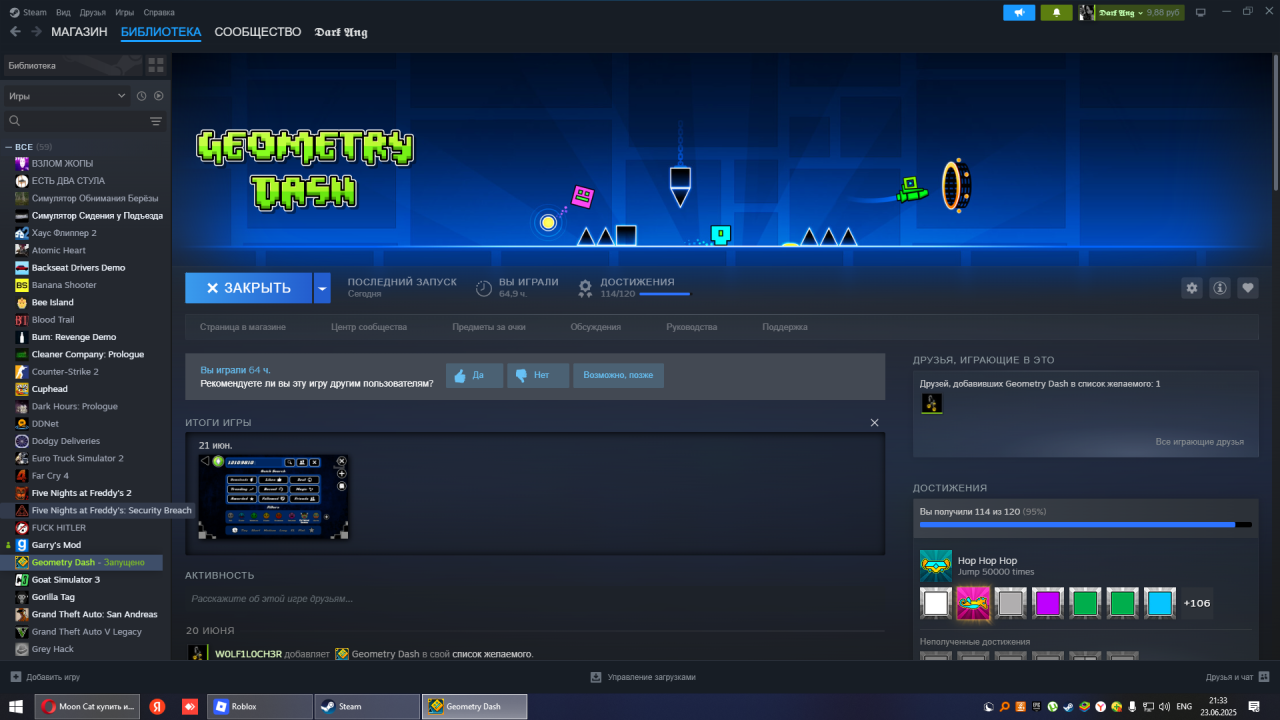This screenshot has height=720, width=1280.
Task: Toggle ready-to-play filter icon
Action: pos(158,96)
